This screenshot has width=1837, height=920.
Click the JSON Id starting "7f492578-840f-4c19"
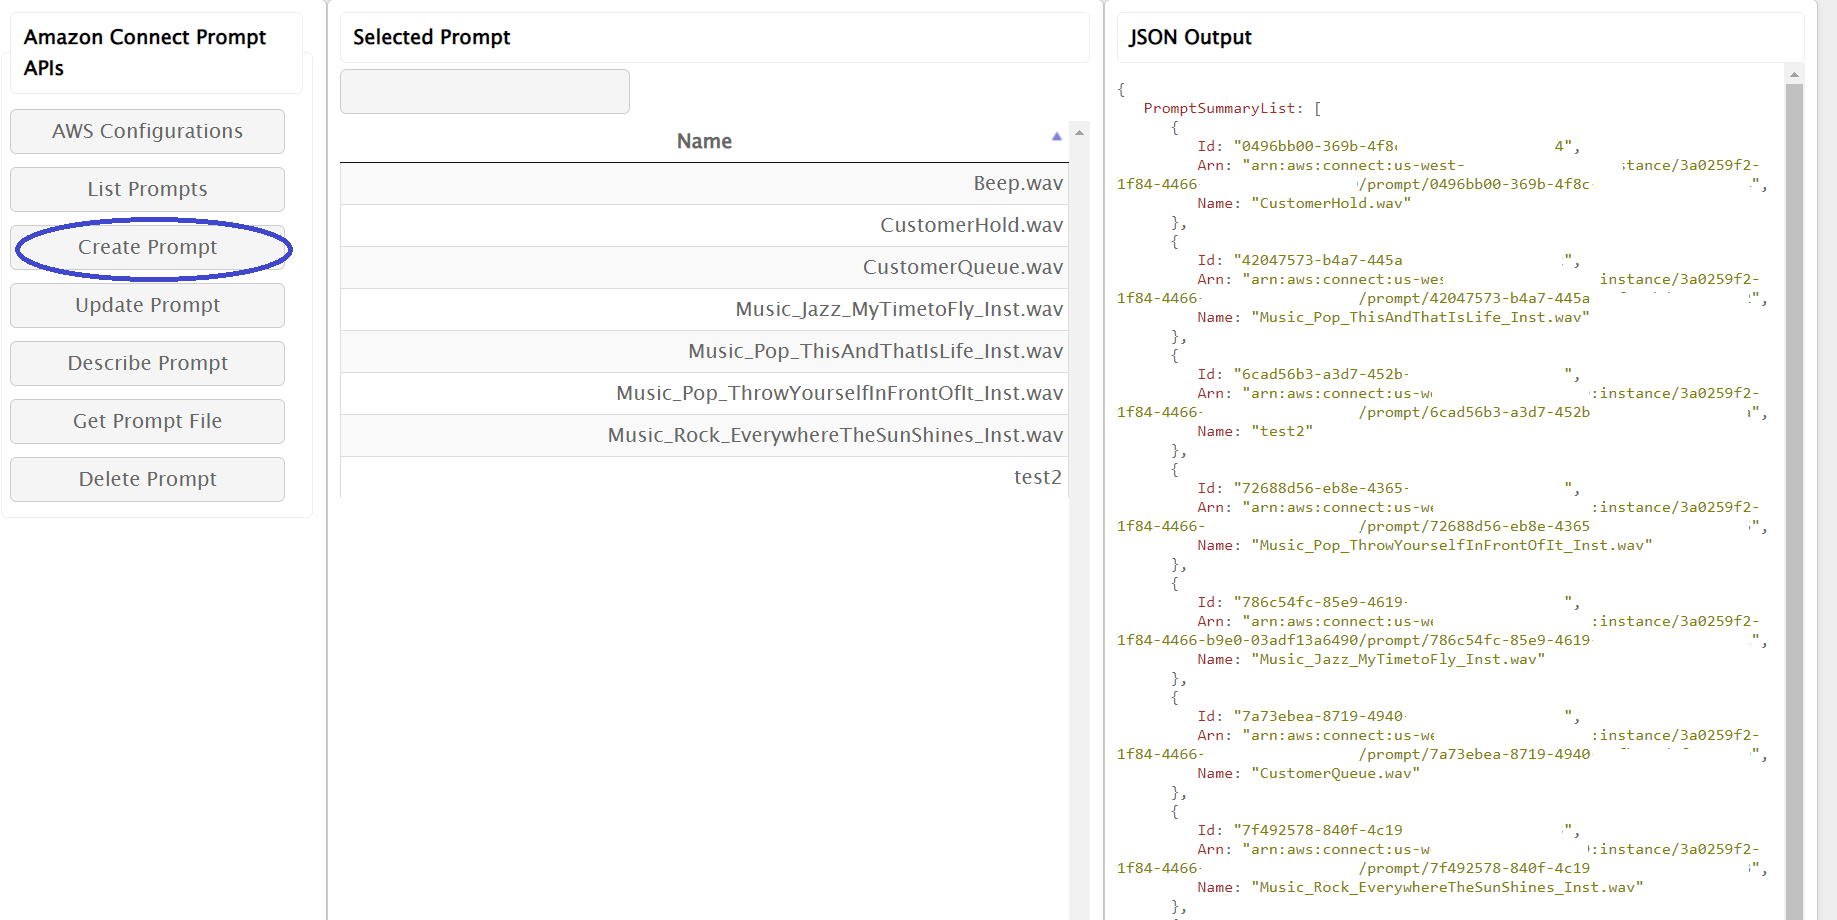click(1318, 830)
